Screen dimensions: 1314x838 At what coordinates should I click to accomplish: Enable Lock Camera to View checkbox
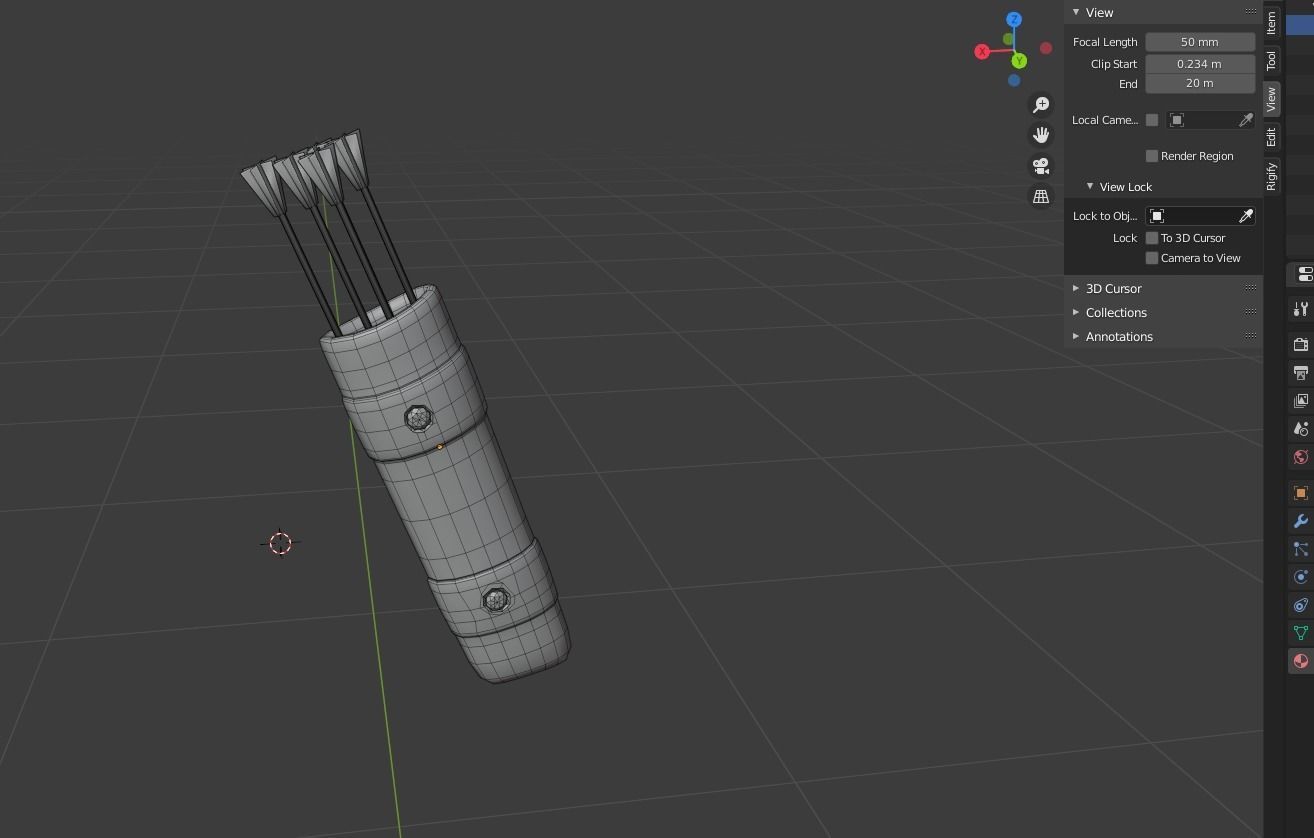[1152, 258]
